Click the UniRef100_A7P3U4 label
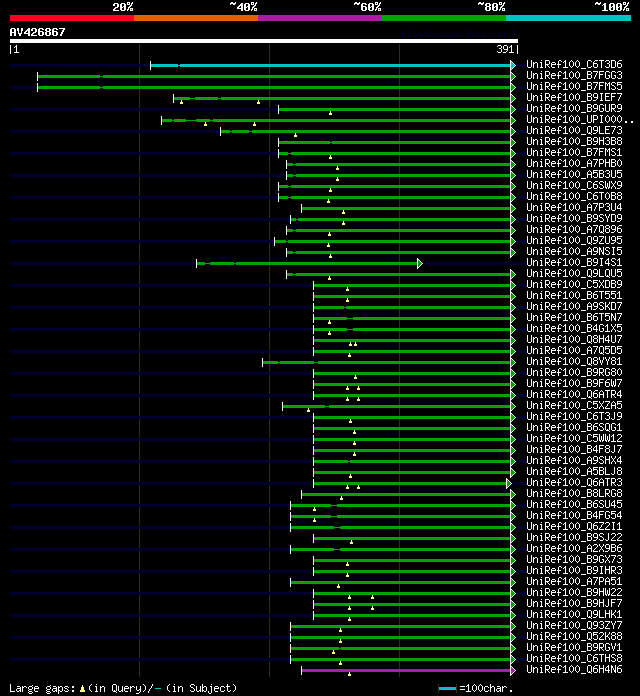The height and width of the screenshot is (696, 640). coord(574,207)
